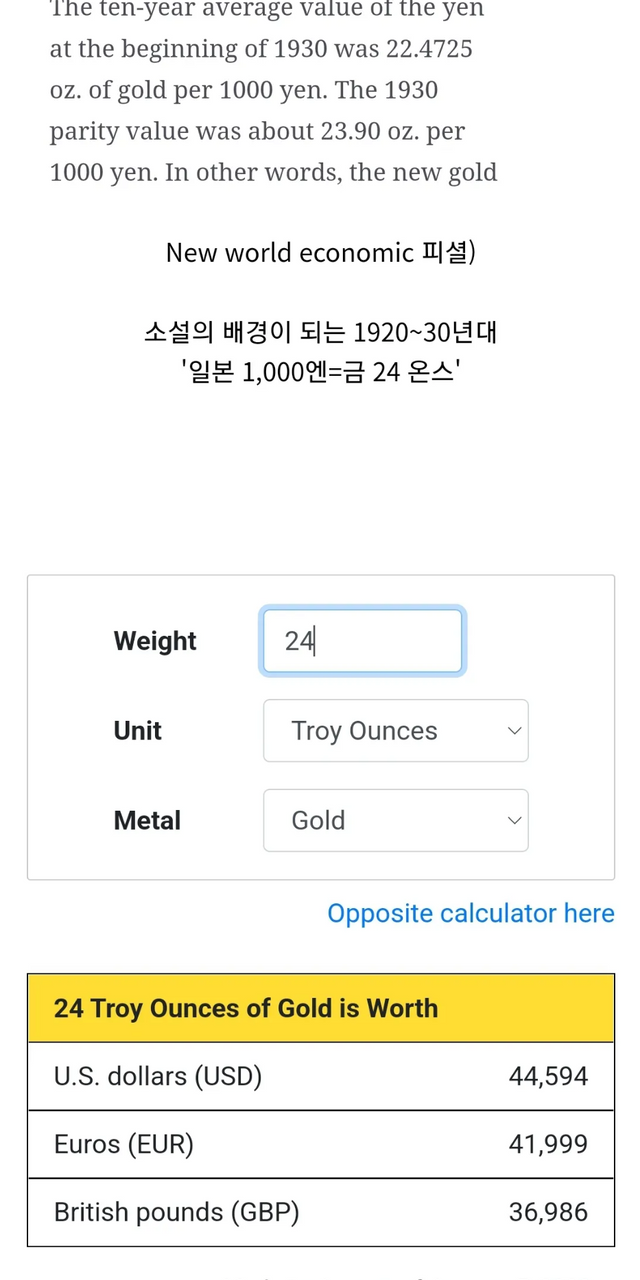Viewport: 640px width, 1280px height.
Task: Click the 36,986 GBP value
Action: (548, 1213)
